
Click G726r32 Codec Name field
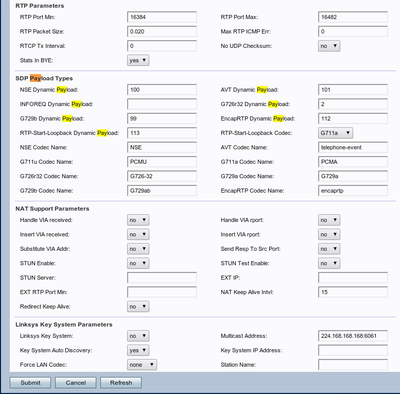162,176
